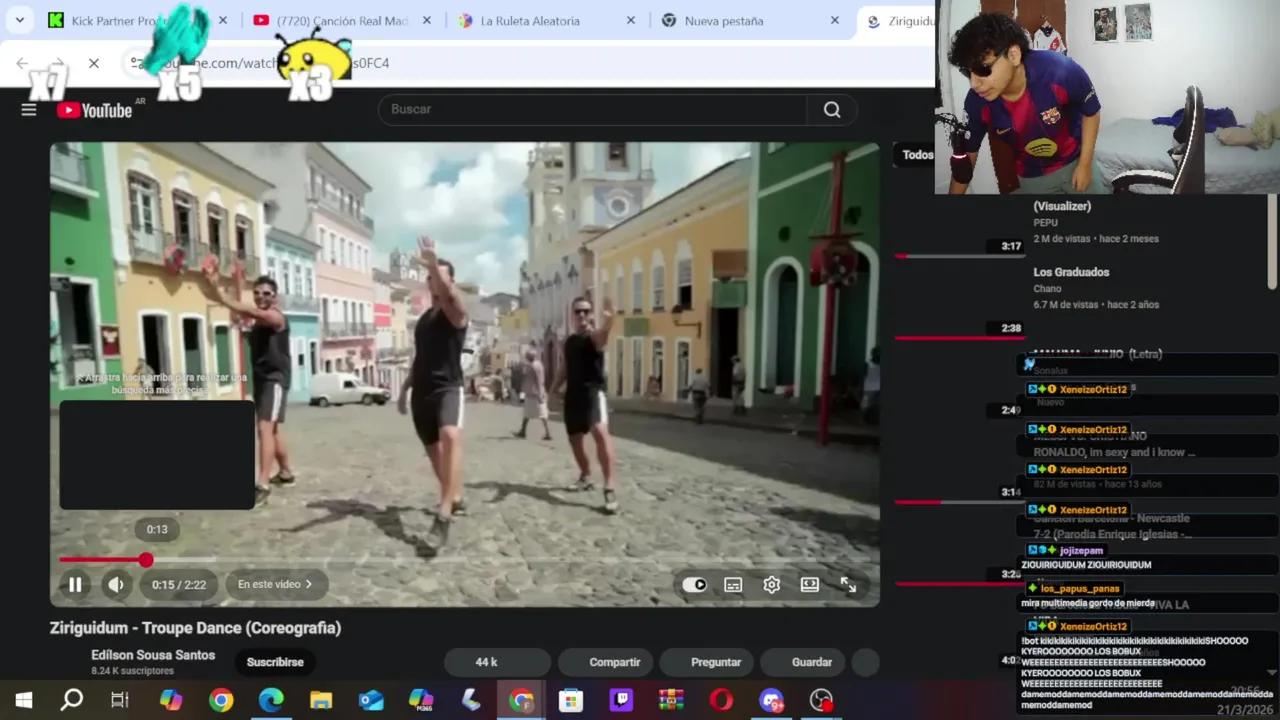Image resolution: width=1280 pixels, height=720 pixels.
Task: Open the 2:38 duration video thumbnail
Action: 960,300
